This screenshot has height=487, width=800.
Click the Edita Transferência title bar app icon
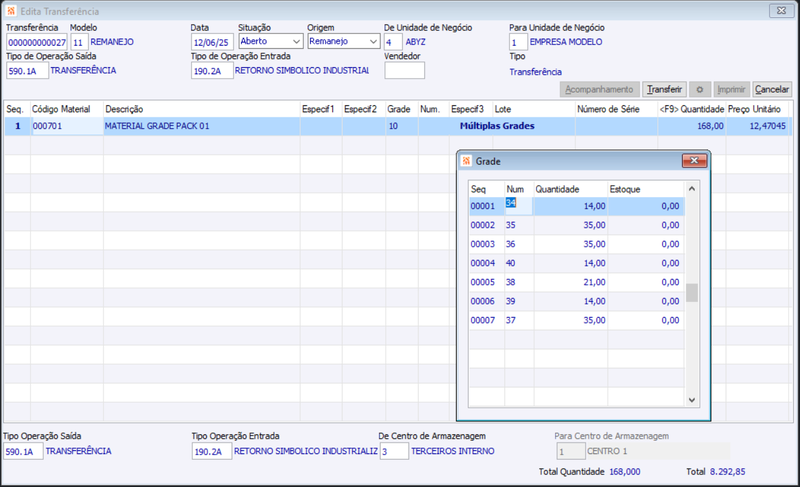pos(11,11)
